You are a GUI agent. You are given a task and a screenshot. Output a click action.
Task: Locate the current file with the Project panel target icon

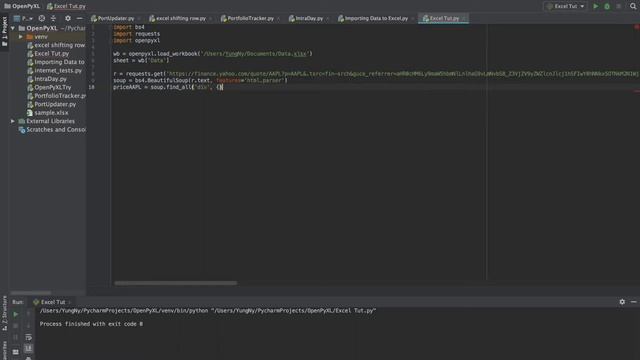(42, 18)
